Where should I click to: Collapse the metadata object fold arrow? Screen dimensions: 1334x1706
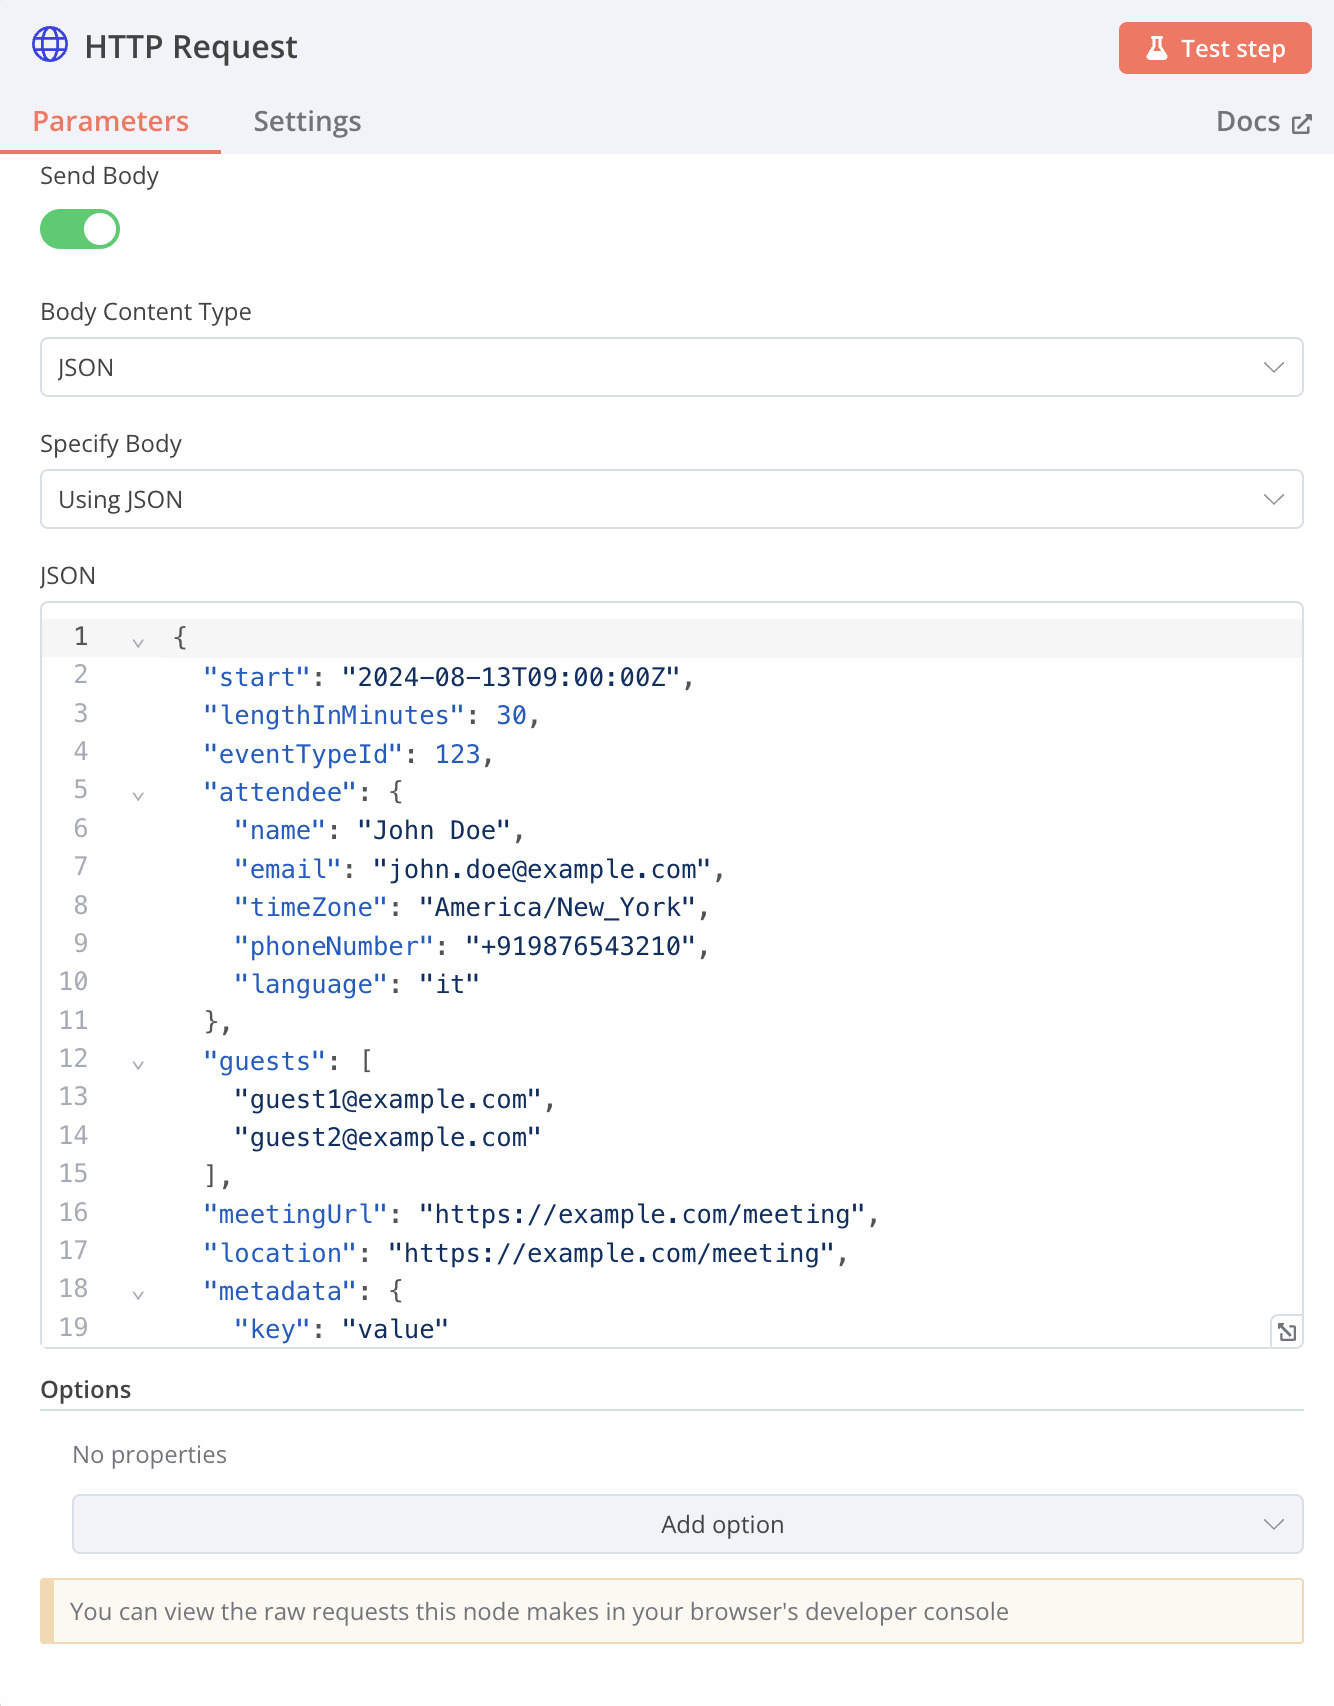pyautogui.click(x=138, y=1295)
